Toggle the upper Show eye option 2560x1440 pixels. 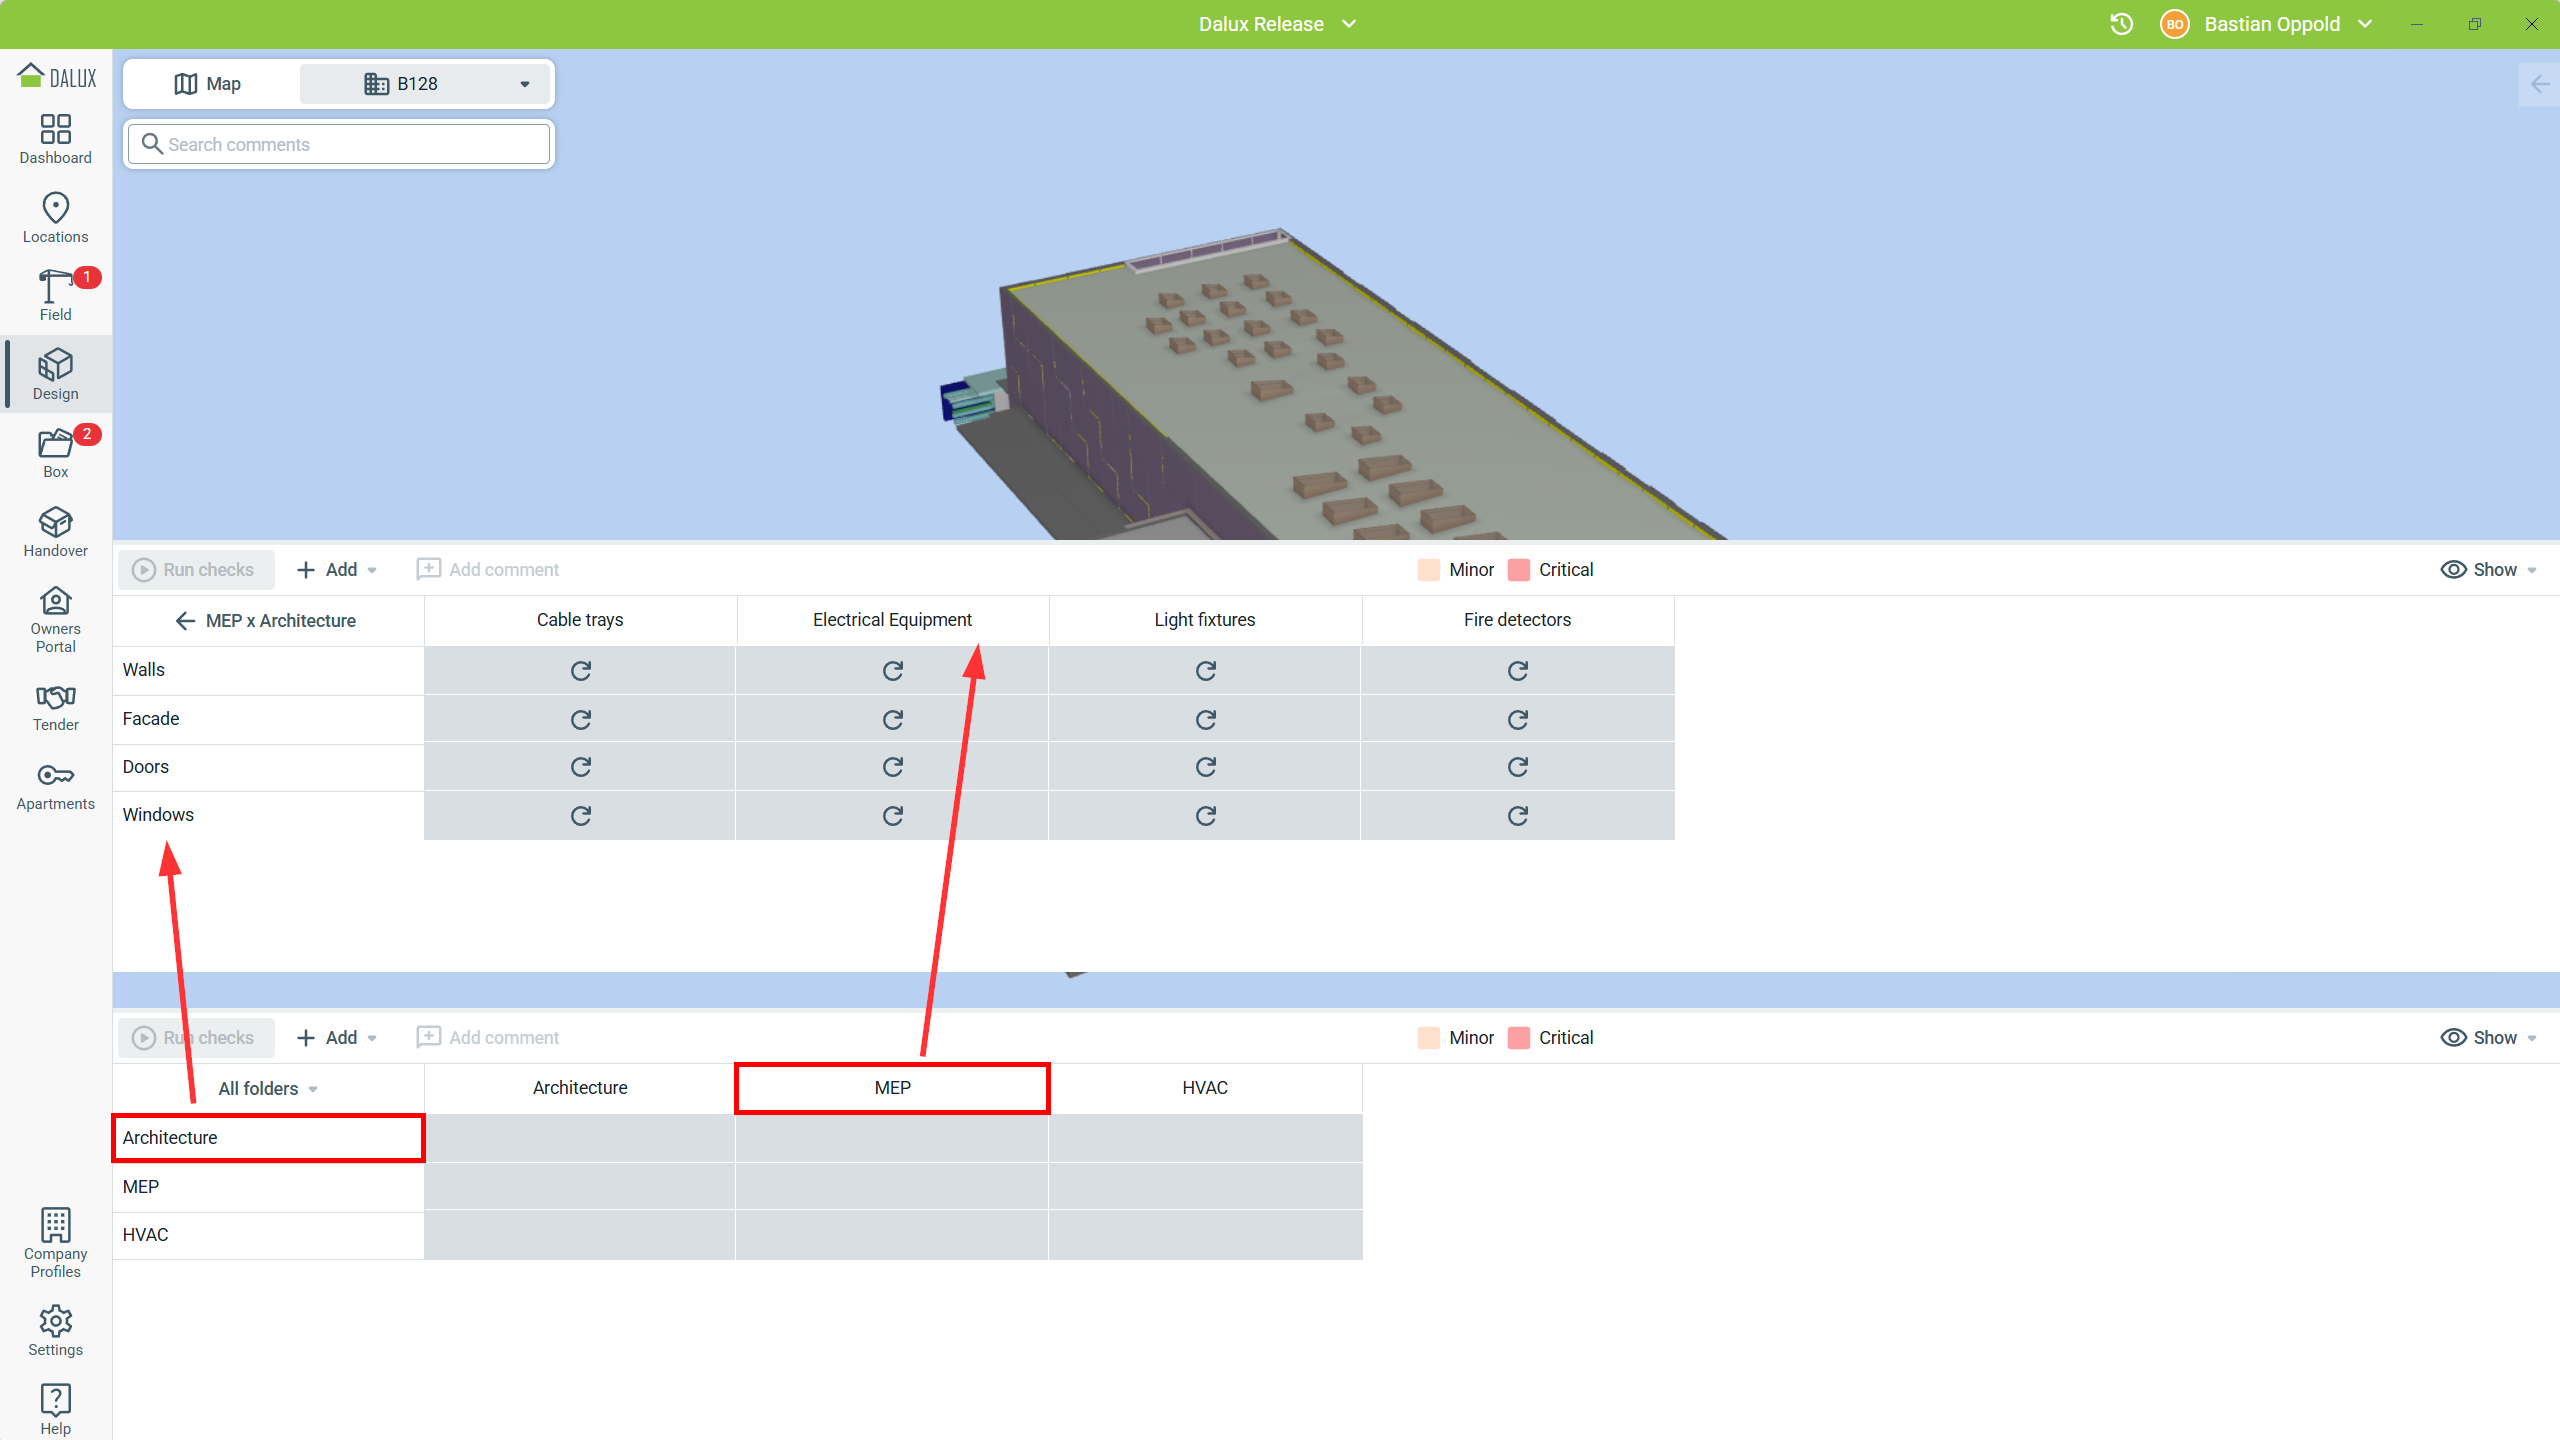pyautogui.click(x=2487, y=569)
